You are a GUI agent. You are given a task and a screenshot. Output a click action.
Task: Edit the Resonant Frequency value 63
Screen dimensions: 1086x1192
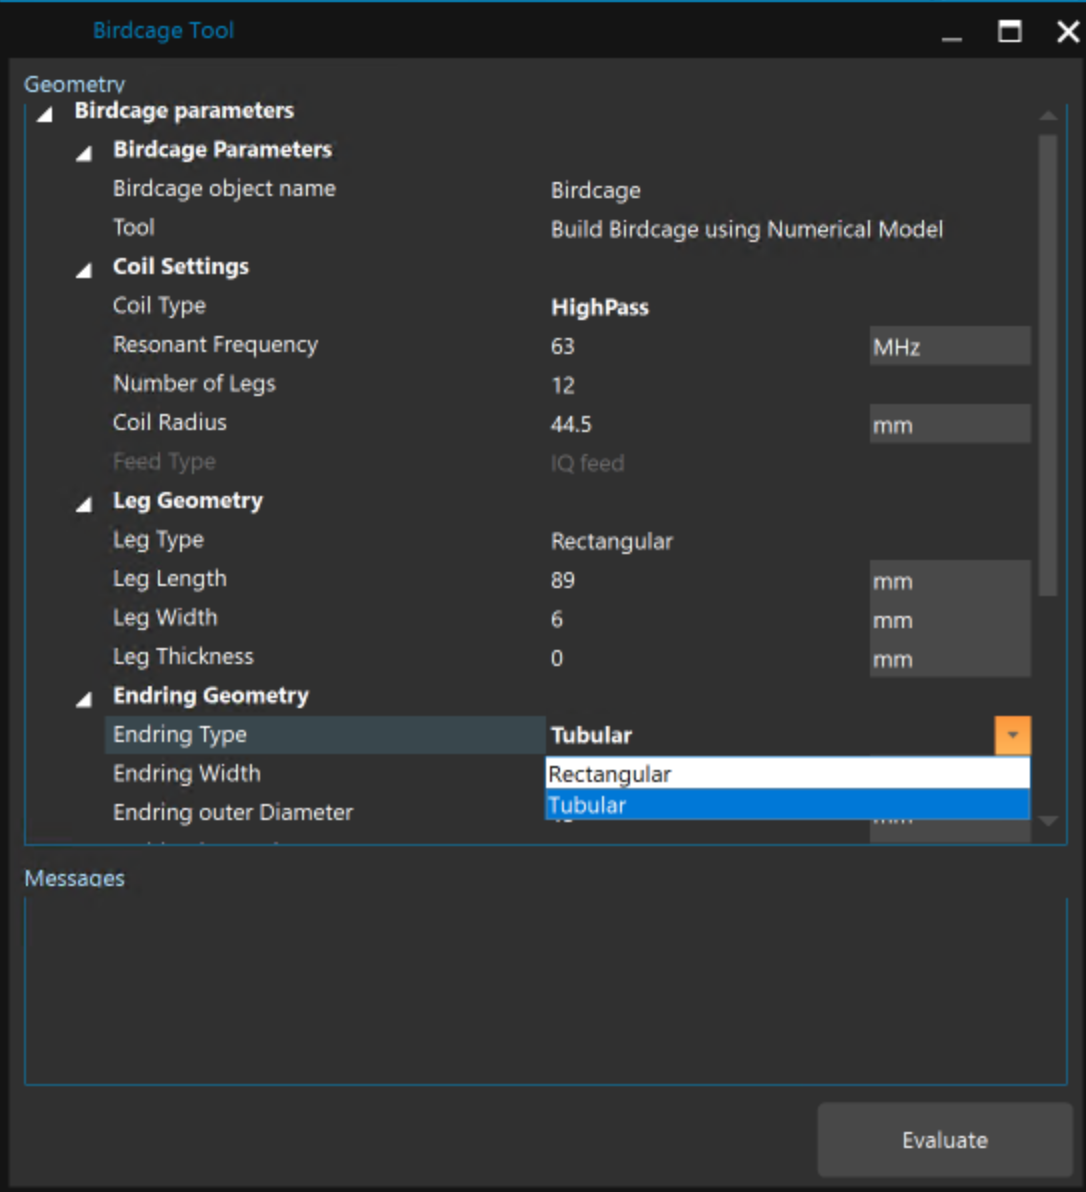(x=700, y=346)
